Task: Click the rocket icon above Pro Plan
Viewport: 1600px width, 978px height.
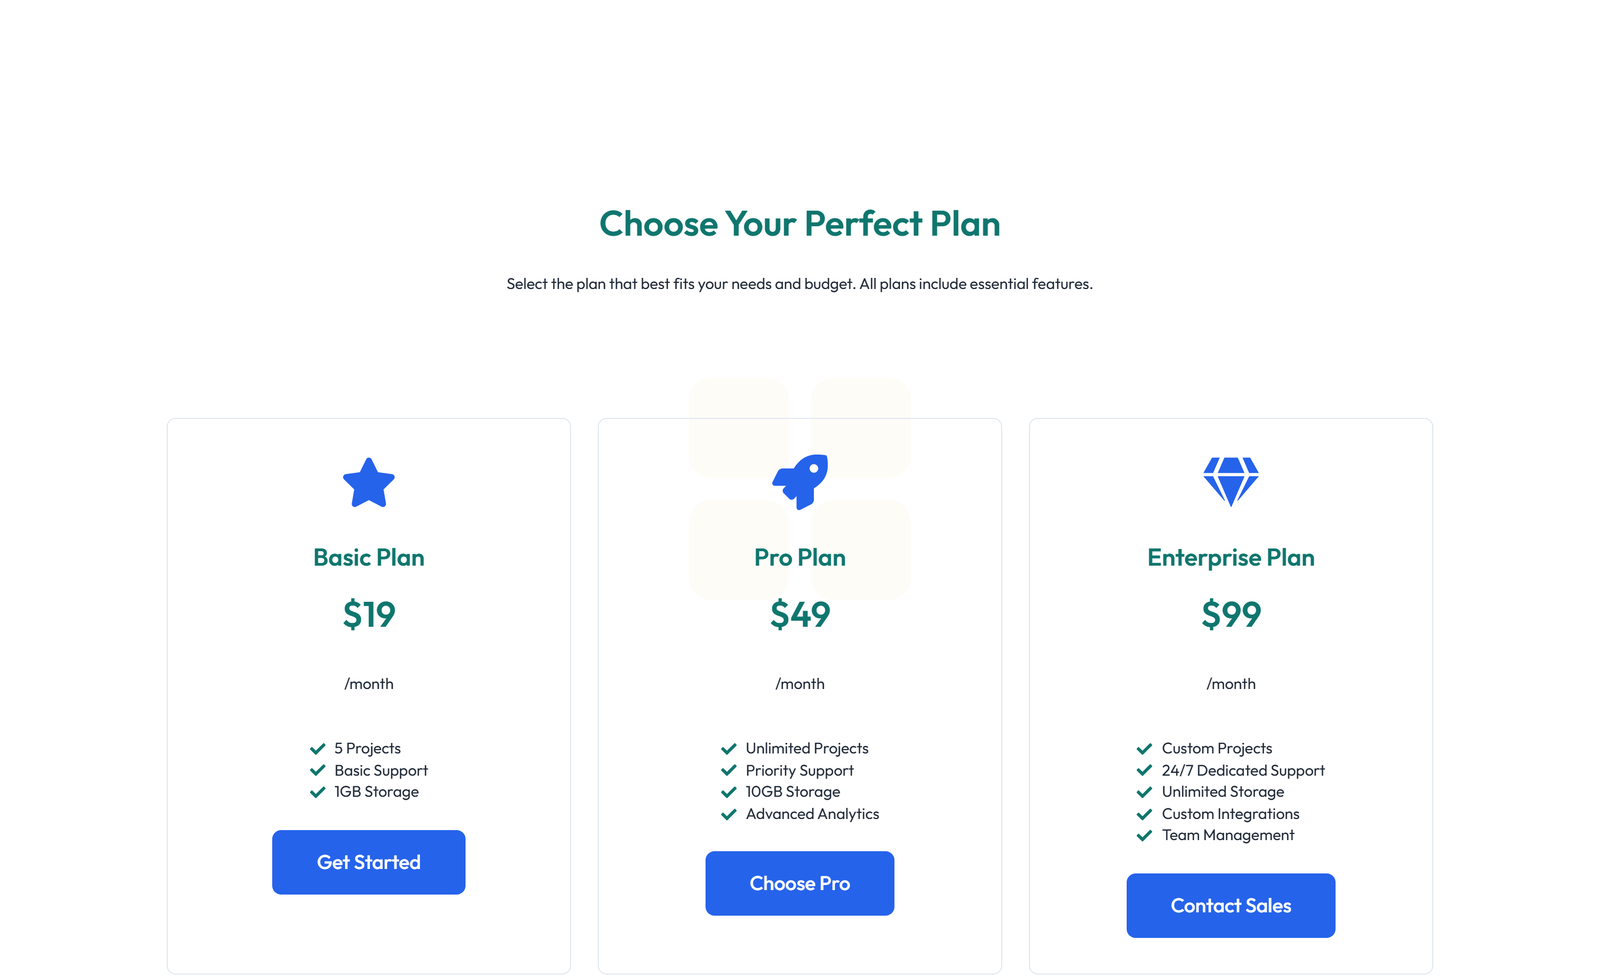Action: [799, 481]
